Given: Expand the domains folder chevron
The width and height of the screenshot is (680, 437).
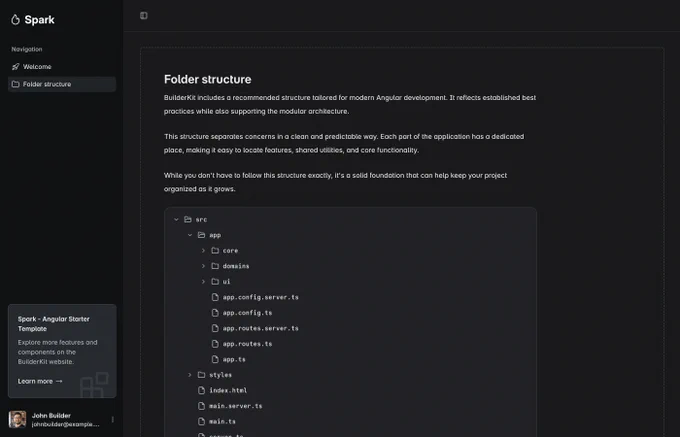Looking at the screenshot, I should 203,266.
